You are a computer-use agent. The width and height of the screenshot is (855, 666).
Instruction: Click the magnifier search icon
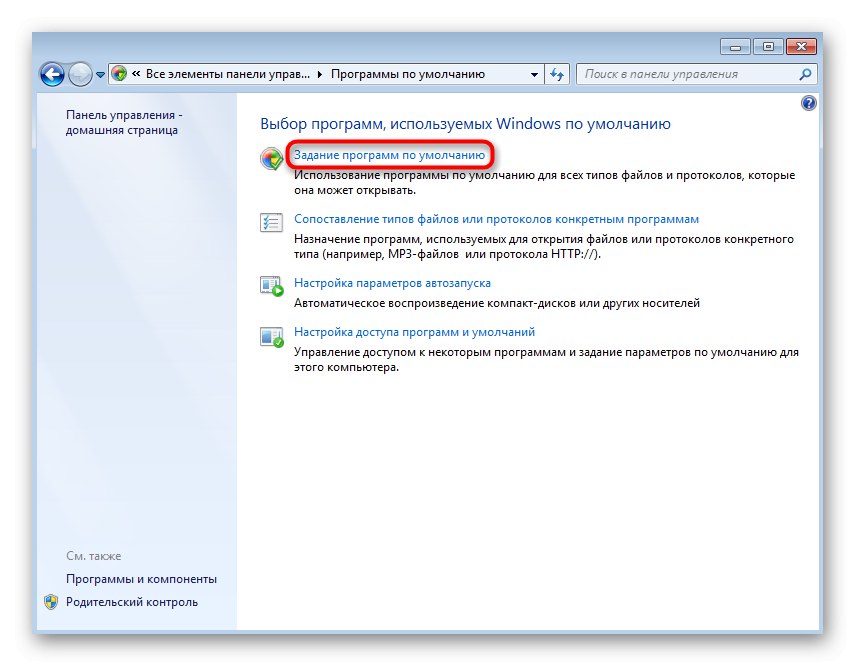click(805, 74)
